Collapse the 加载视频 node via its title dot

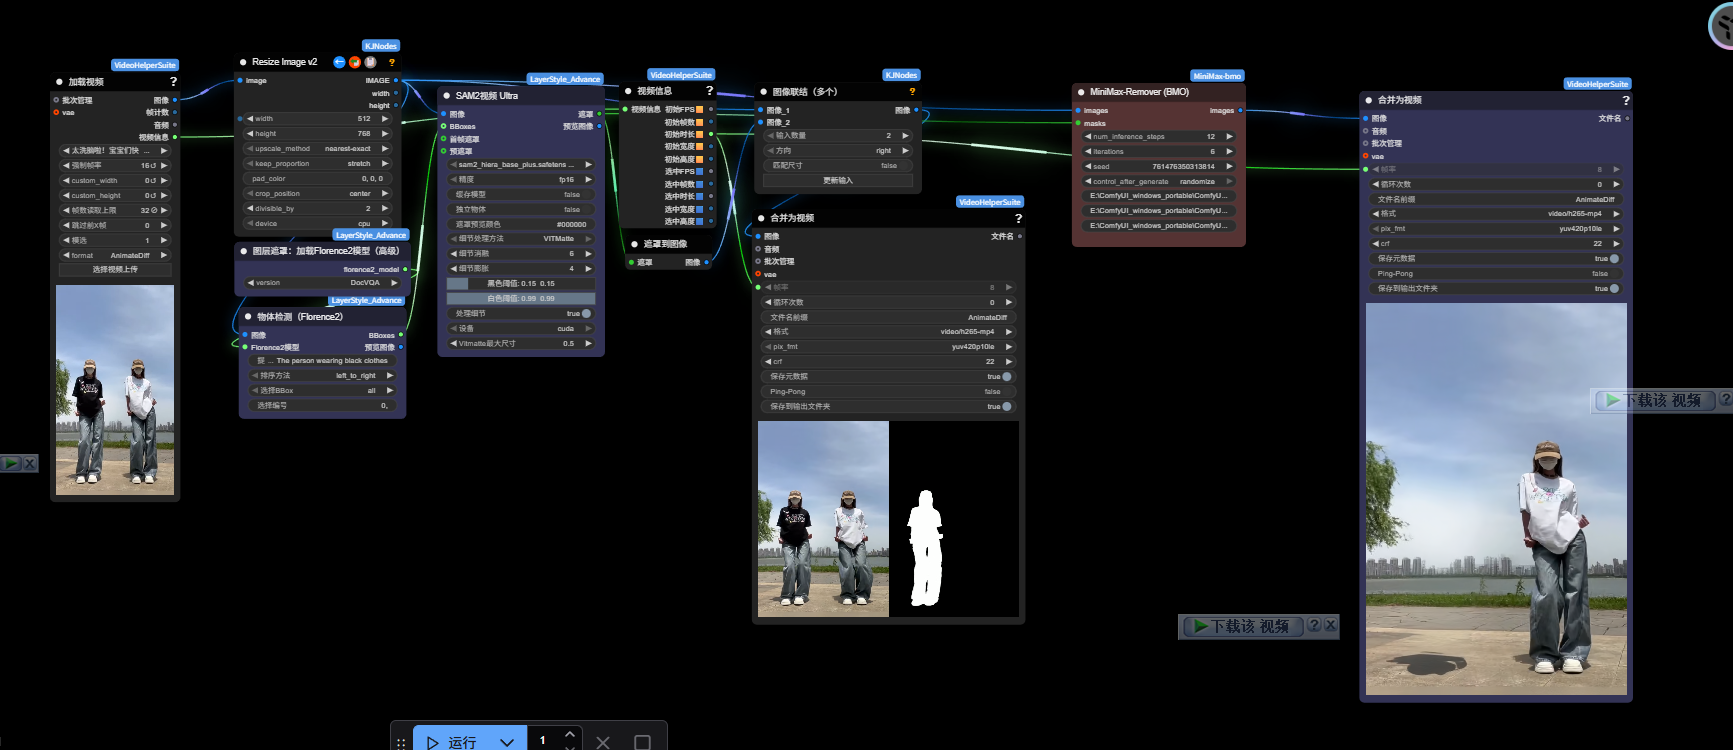pos(60,82)
